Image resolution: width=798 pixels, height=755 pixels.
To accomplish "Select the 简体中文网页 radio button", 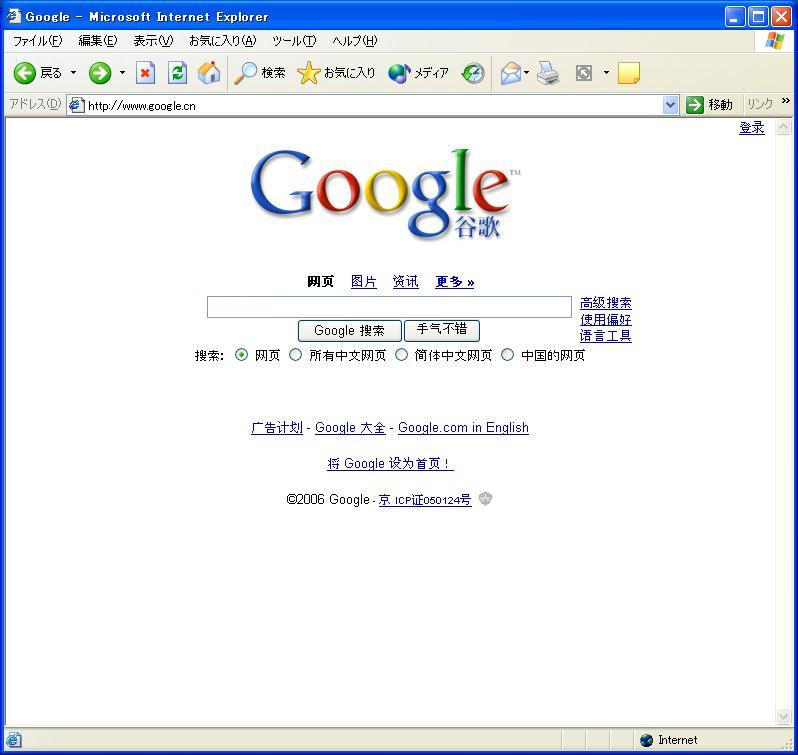I will 401,355.
